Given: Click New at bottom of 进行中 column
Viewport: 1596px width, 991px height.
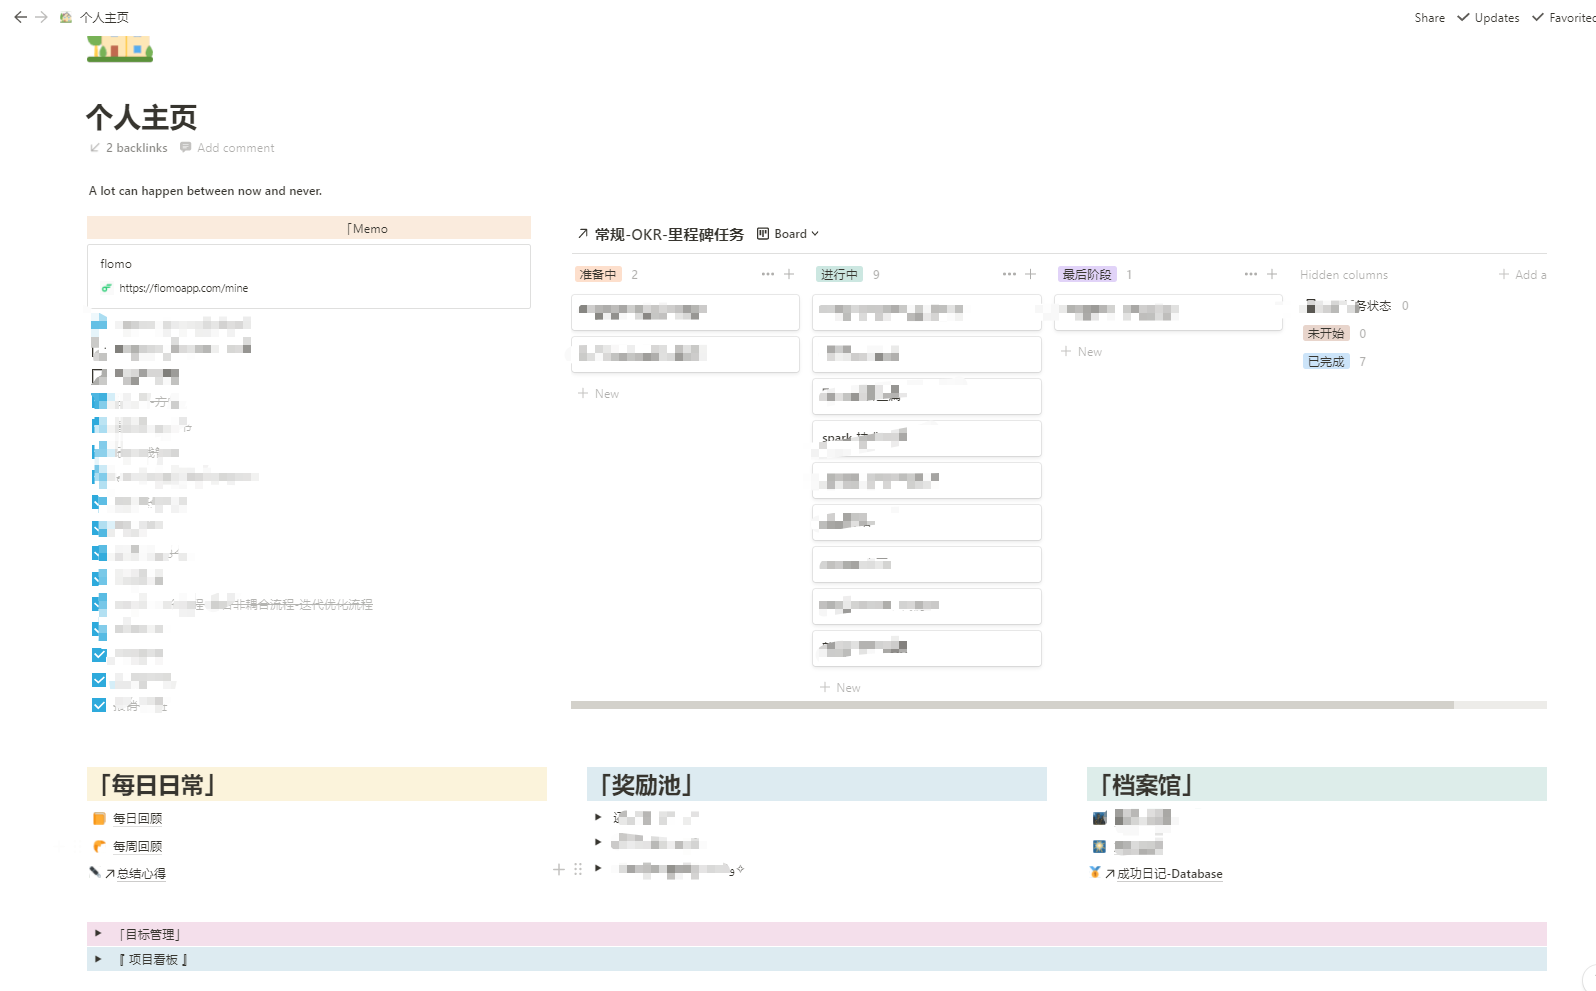Looking at the screenshot, I should click(x=841, y=688).
